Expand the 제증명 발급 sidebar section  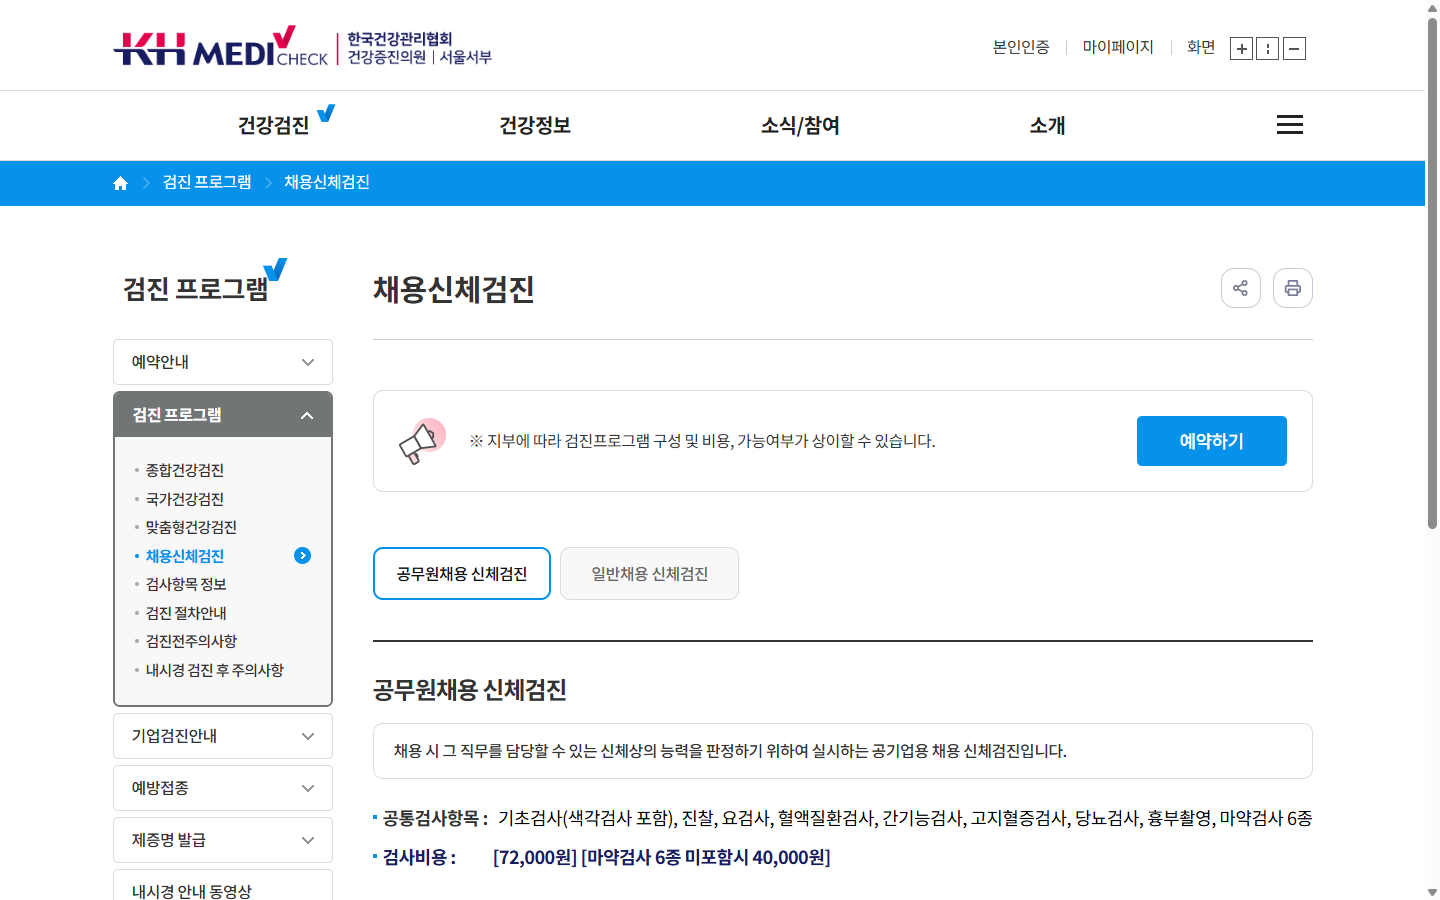[223, 840]
